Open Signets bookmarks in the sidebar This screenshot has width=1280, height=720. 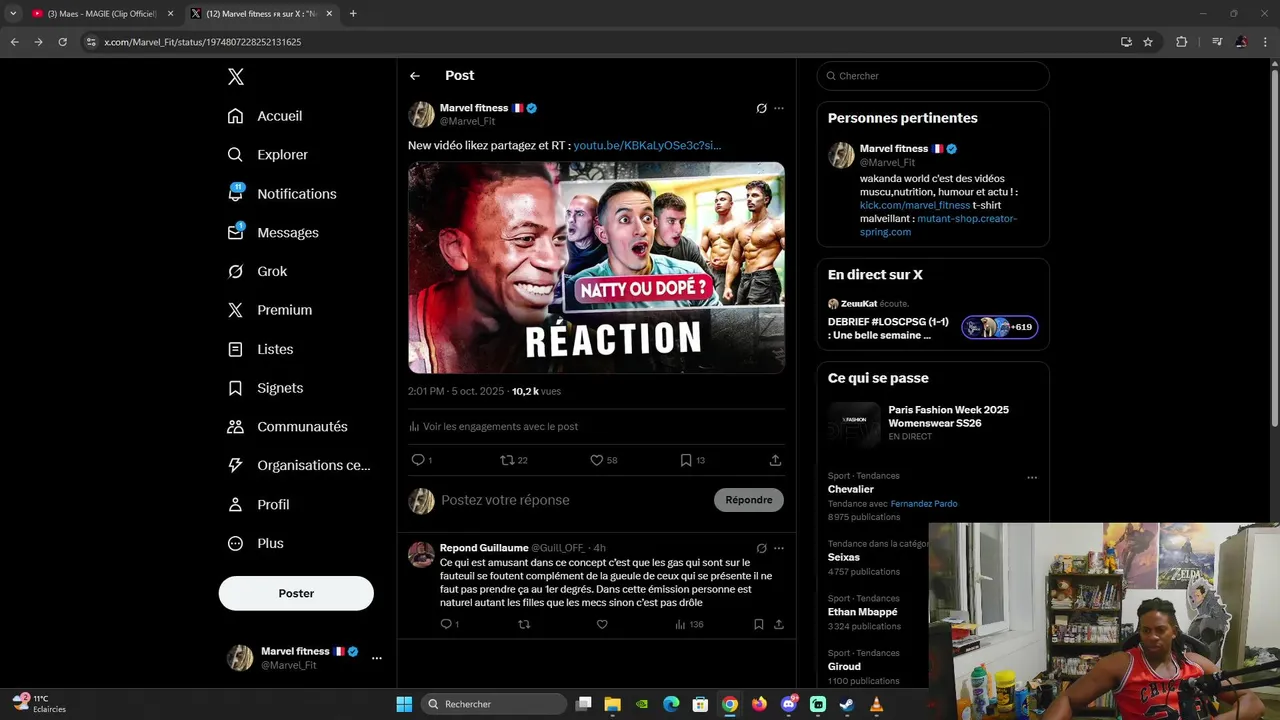click(265, 388)
